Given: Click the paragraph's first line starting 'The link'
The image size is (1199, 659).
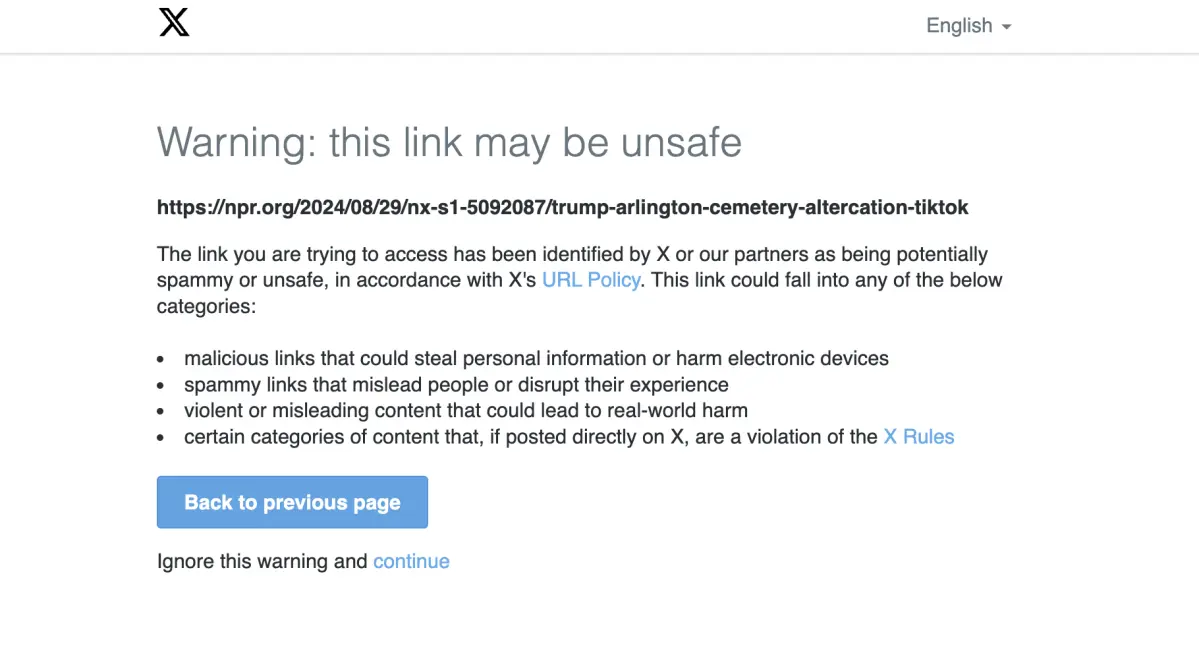Looking at the screenshot, I should point(572,254).
